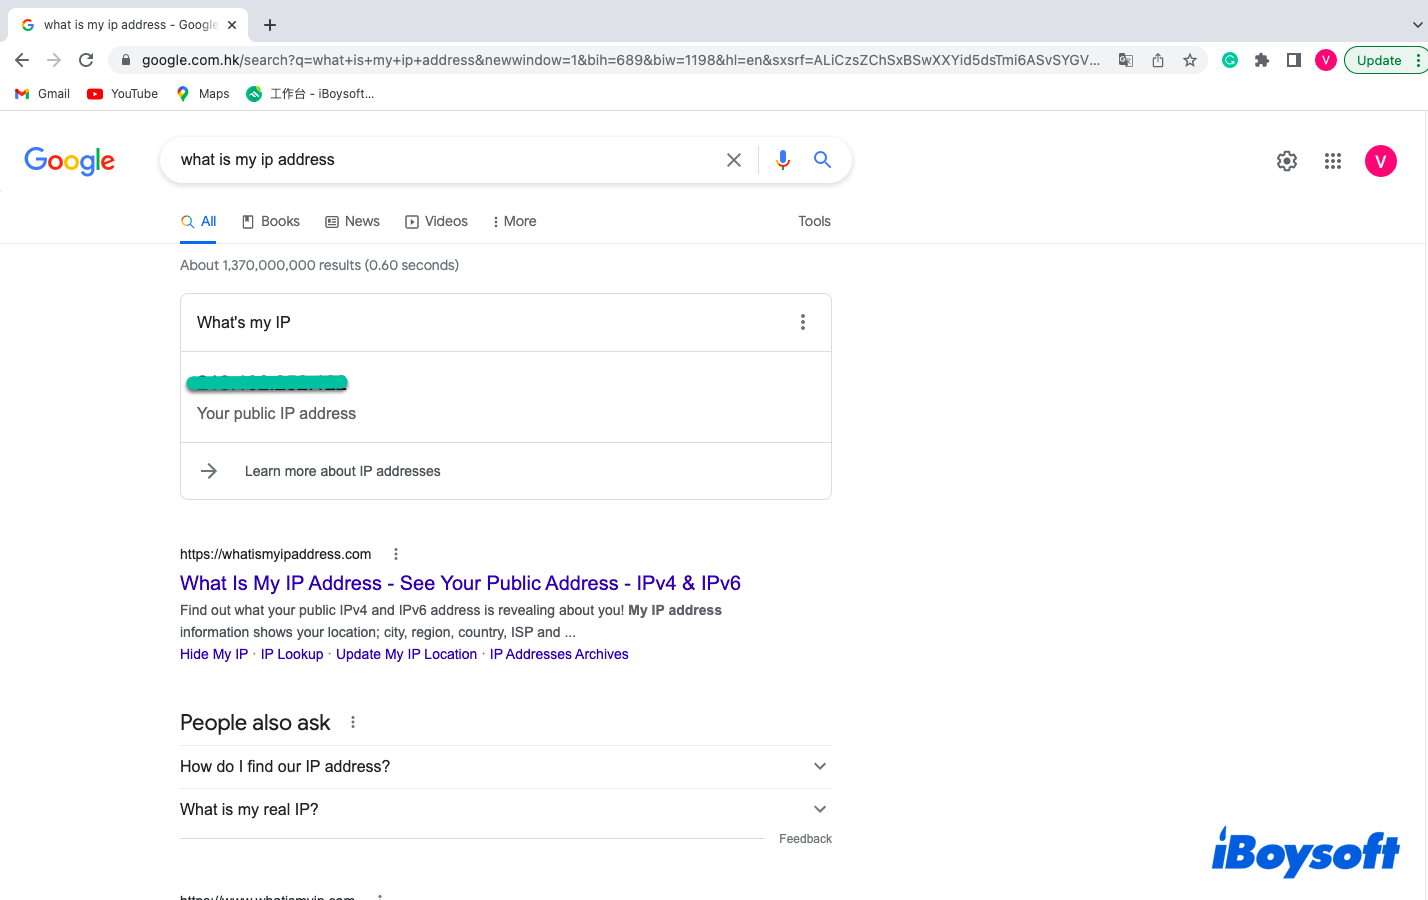Open the What's my IP options menu

pyautogui.click(x=803, y=322)
